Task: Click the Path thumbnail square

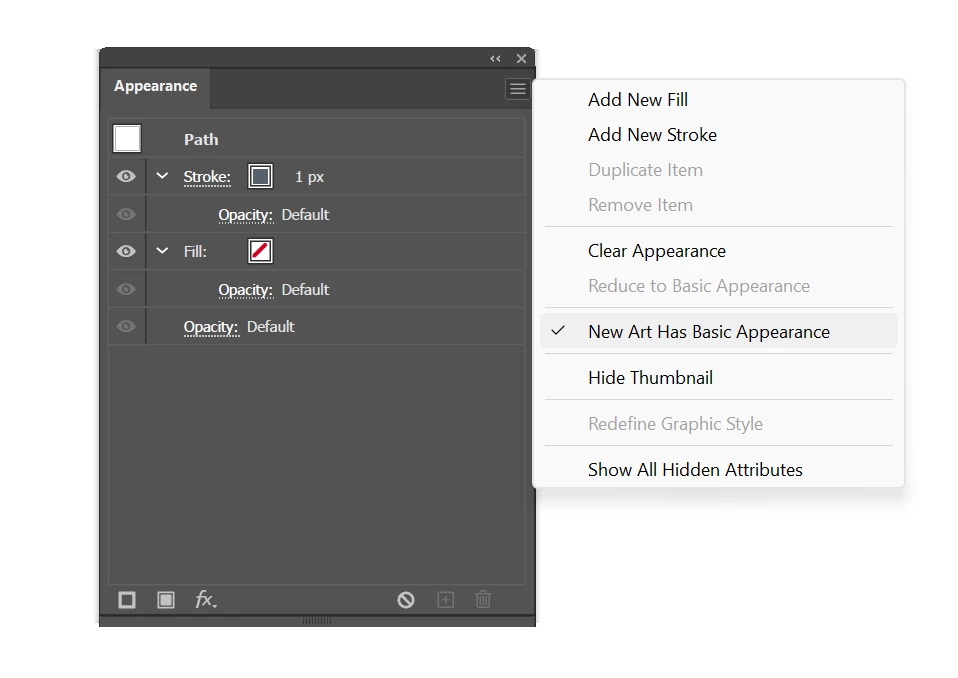Action: (127, 139)
